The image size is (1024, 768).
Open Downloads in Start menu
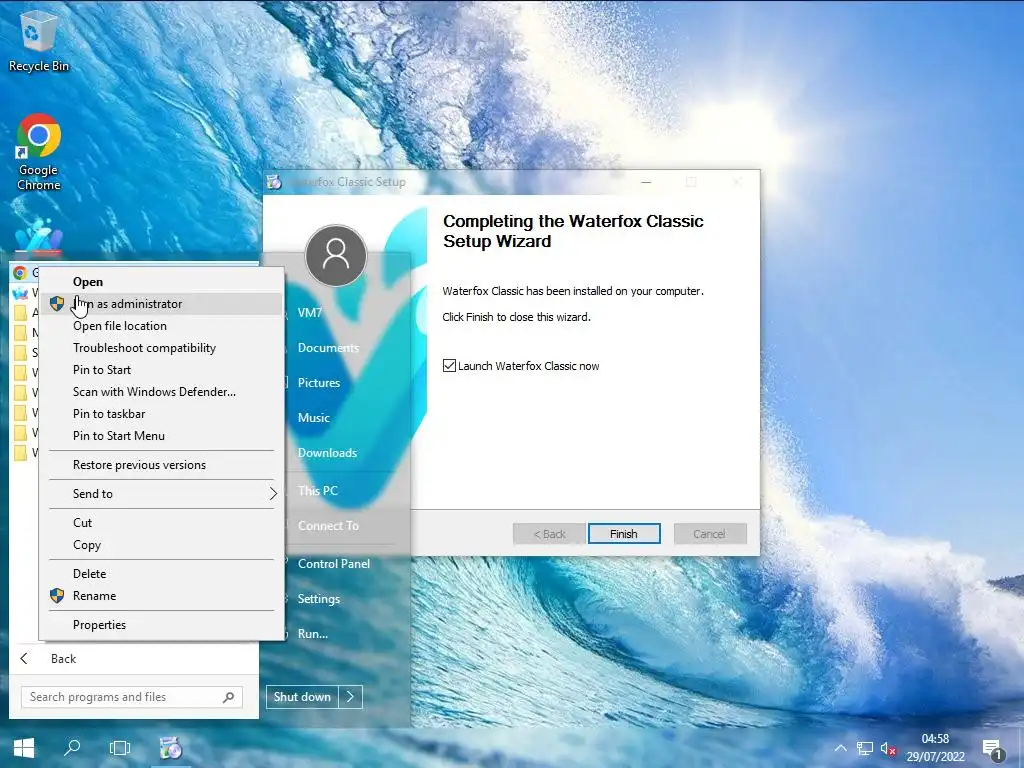(x=327, y=453)
